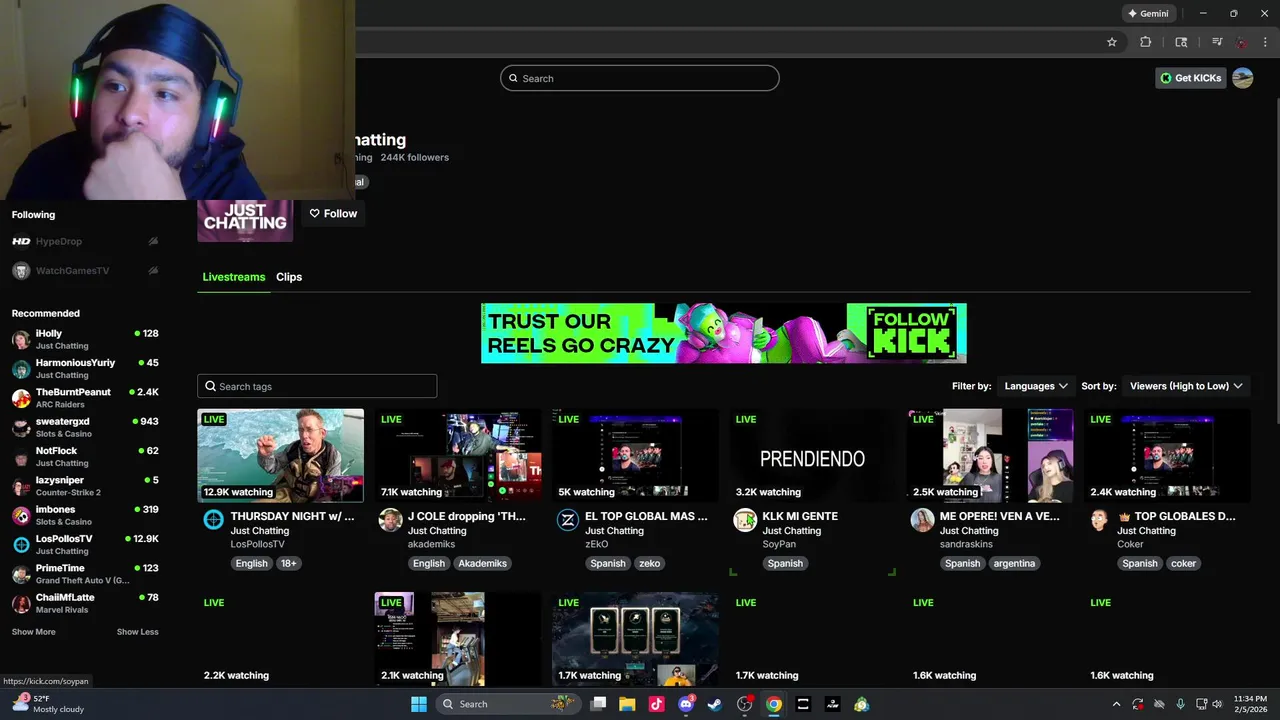Click akademiks channel avatar in stream card
Image resolution: width=1280 pixels, height=720 pixels.
point(390,519)
